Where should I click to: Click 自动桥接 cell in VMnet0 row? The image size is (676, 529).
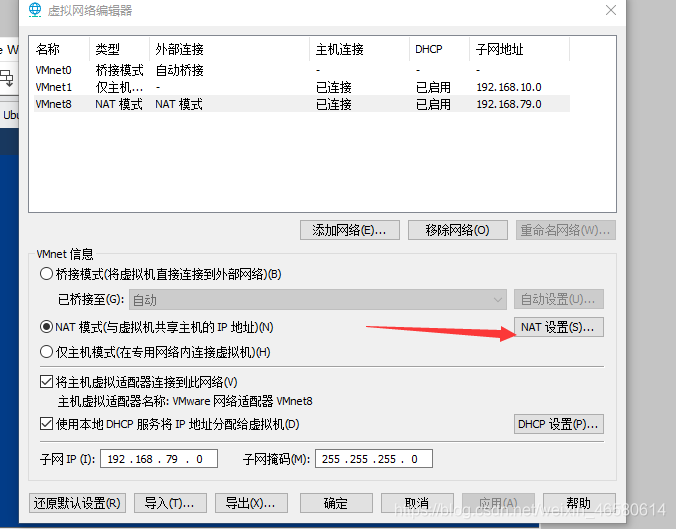[x=179, y=70]
